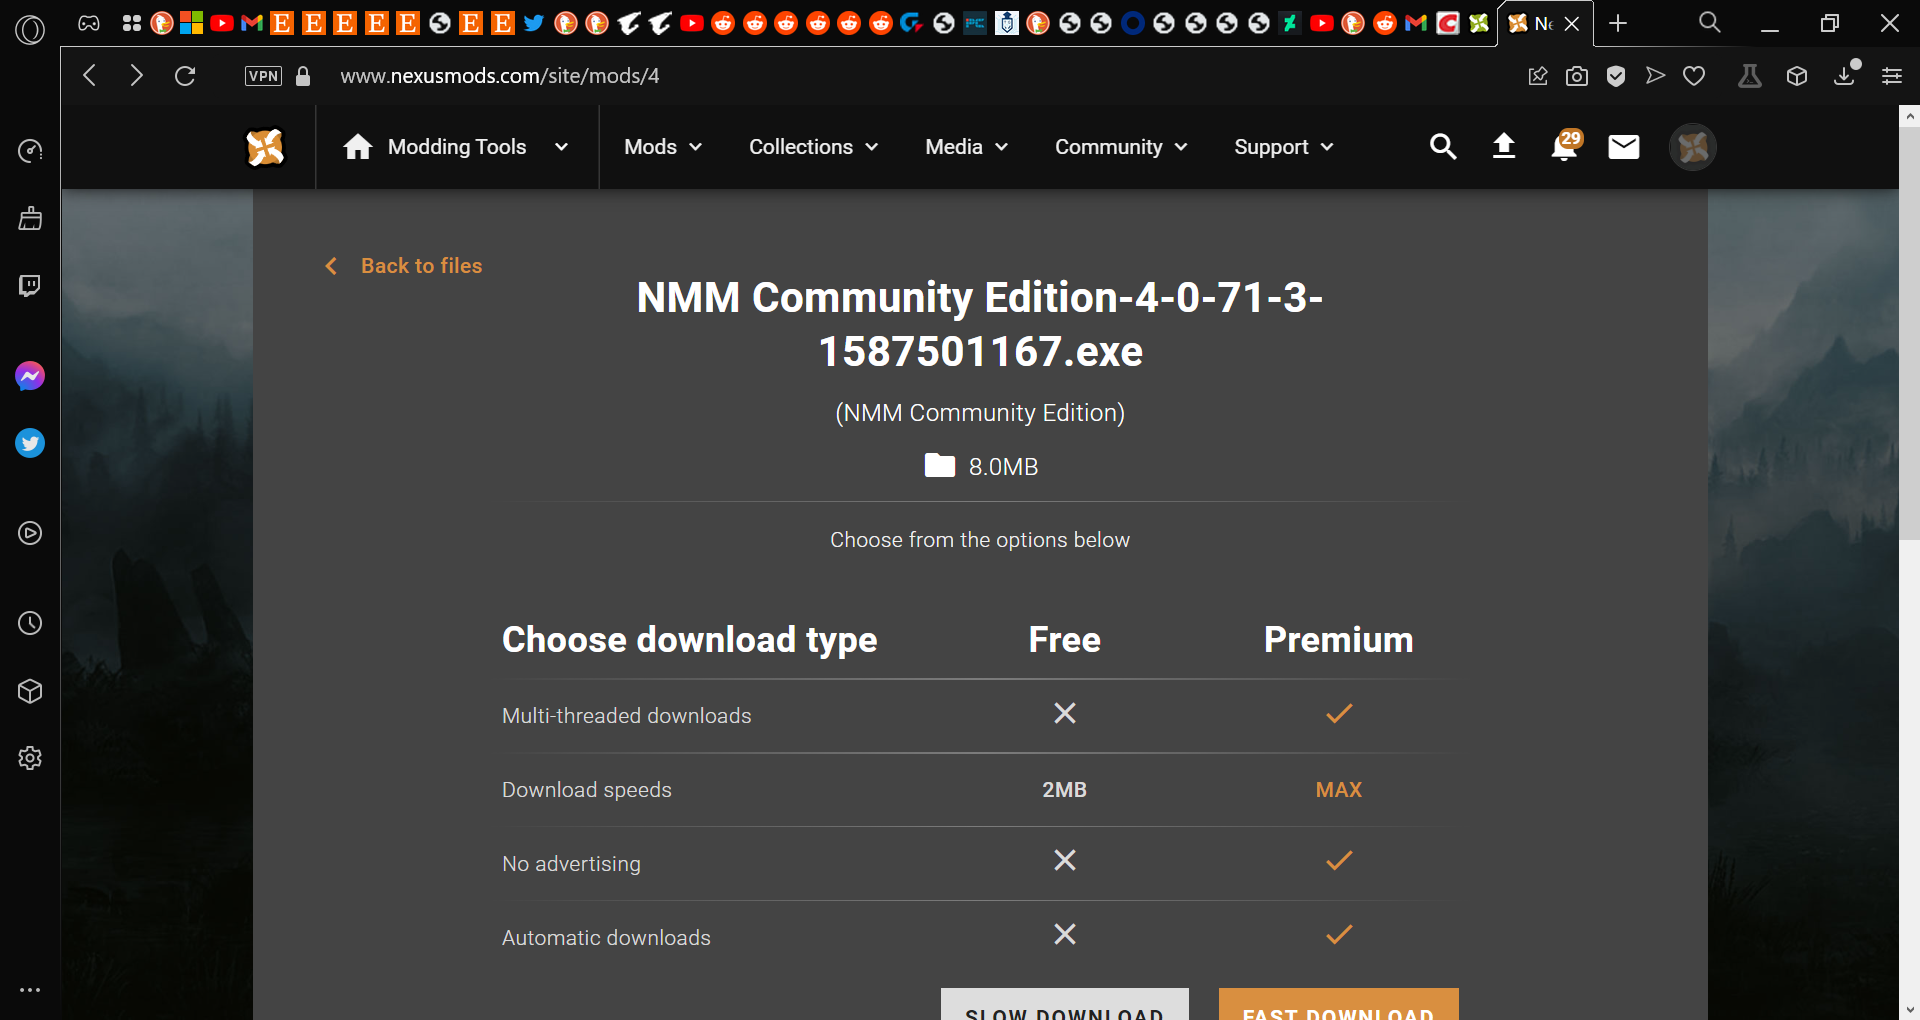Open messages envelope icon
The image size is (1920, 1020).
[1624, 147]
